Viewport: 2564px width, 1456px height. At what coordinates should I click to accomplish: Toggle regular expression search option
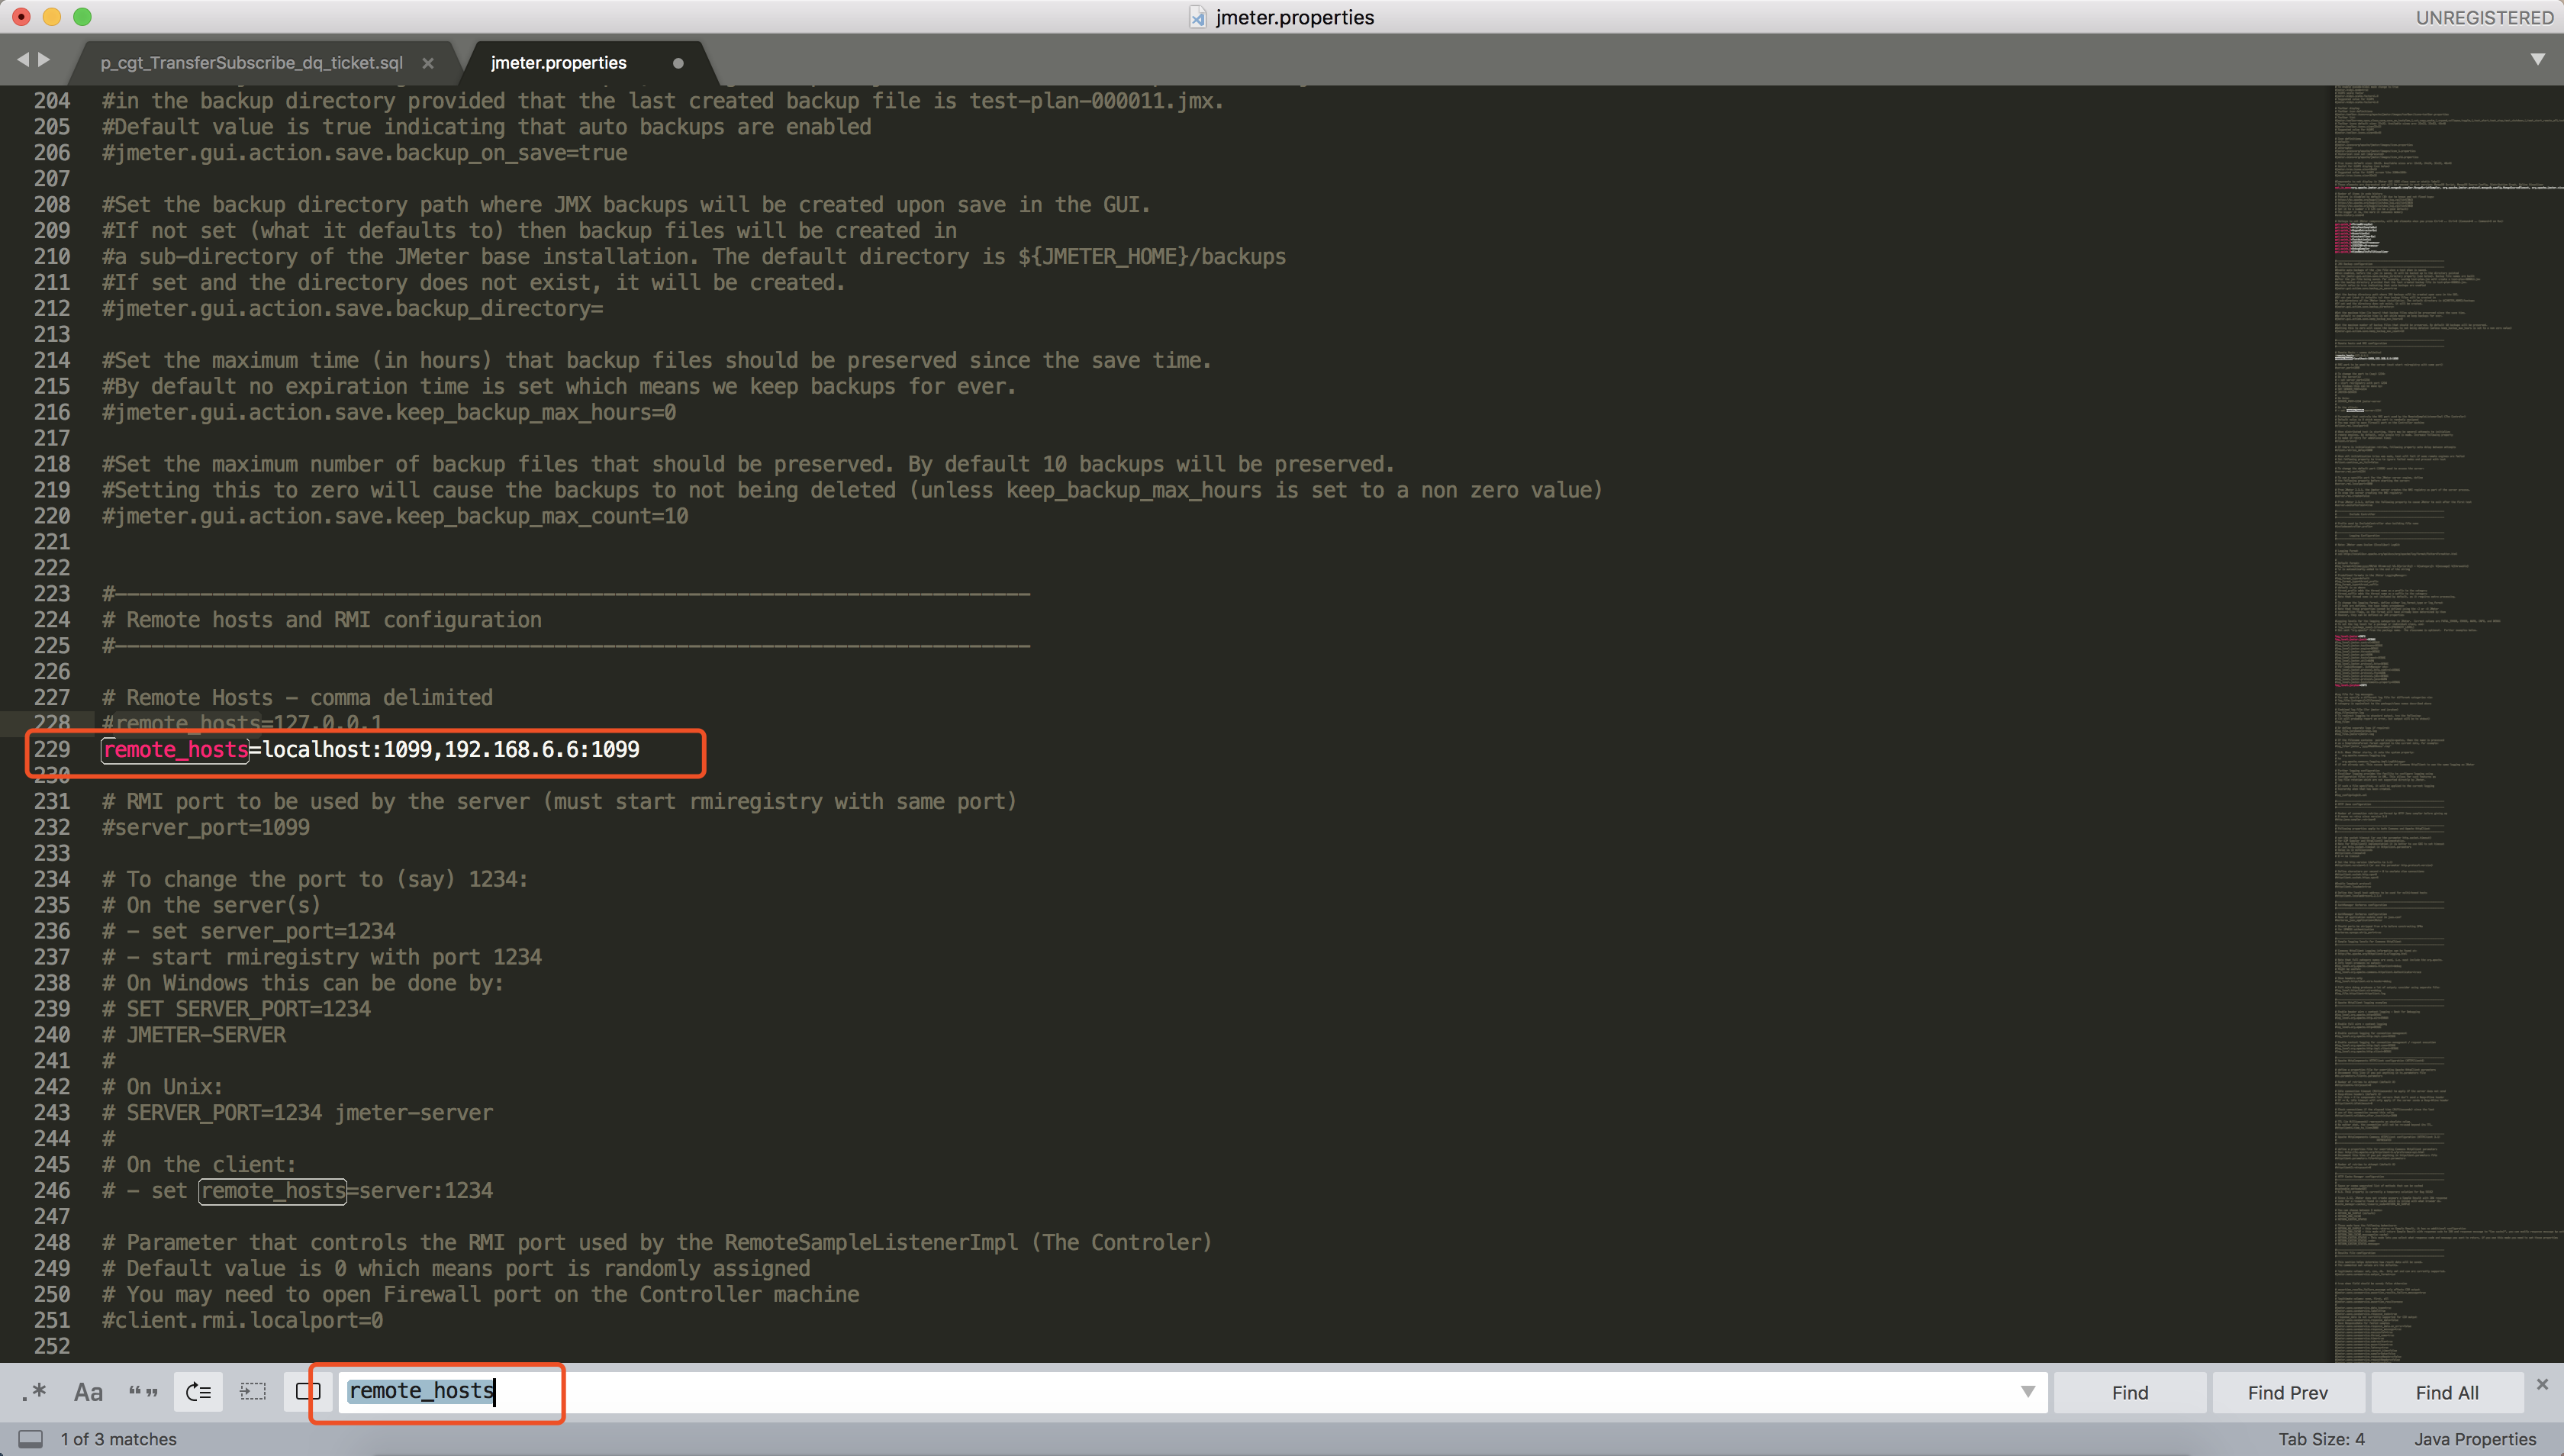pos(35,1392)
